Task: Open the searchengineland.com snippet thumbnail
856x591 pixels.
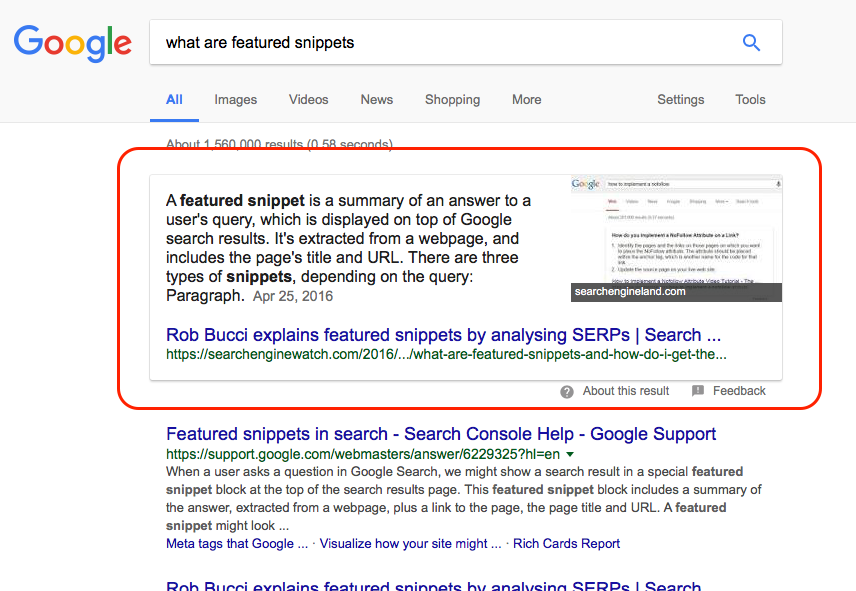Action: (676, 238)
